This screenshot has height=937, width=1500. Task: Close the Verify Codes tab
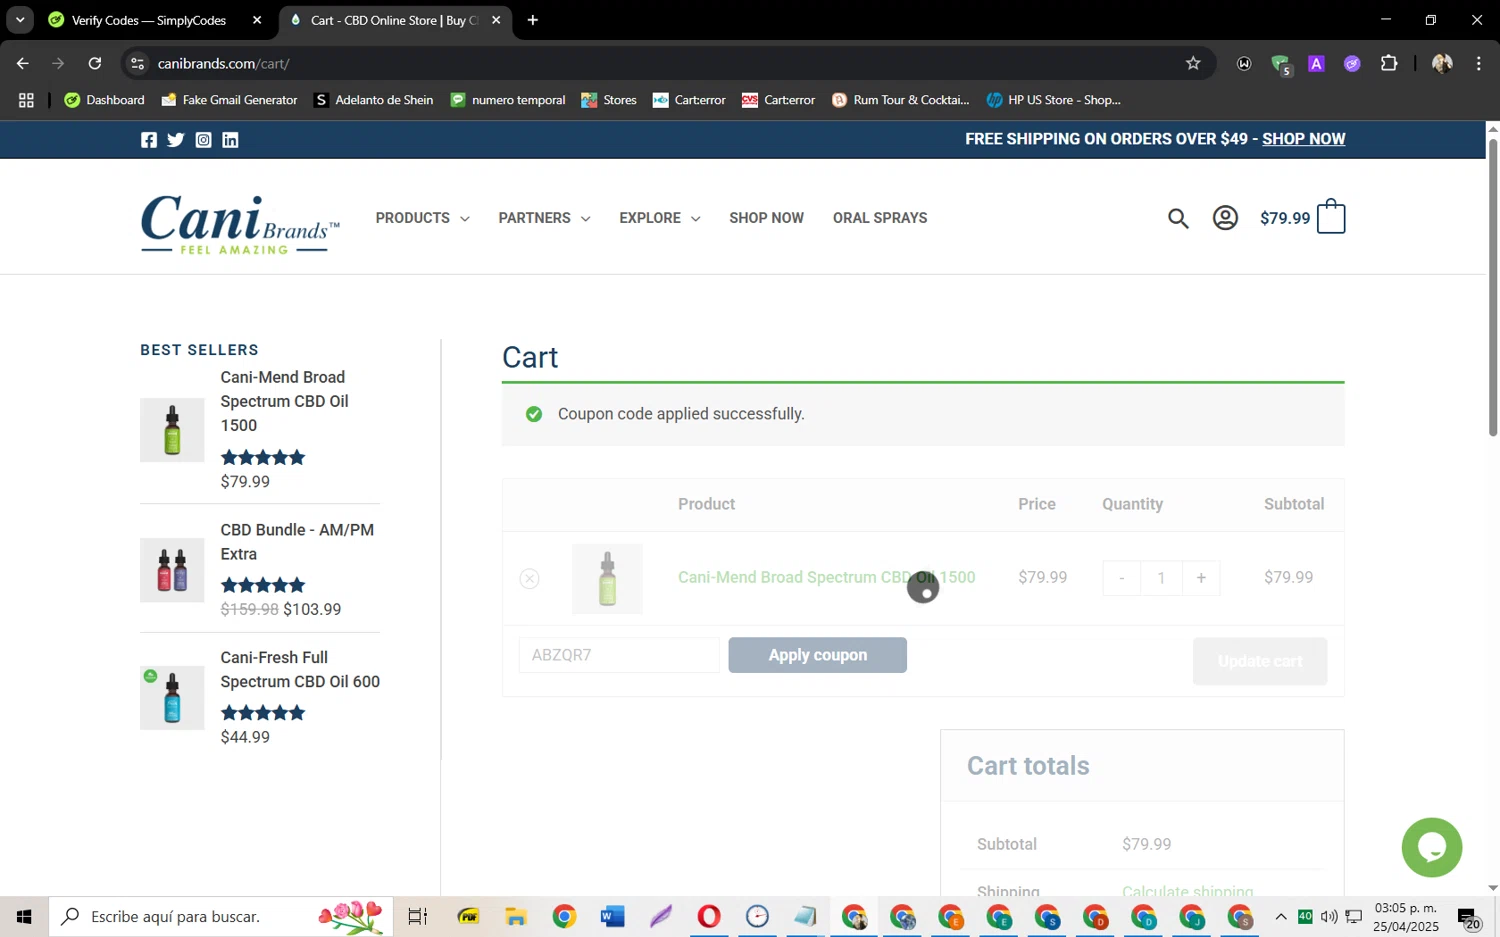tap(257, 20)
